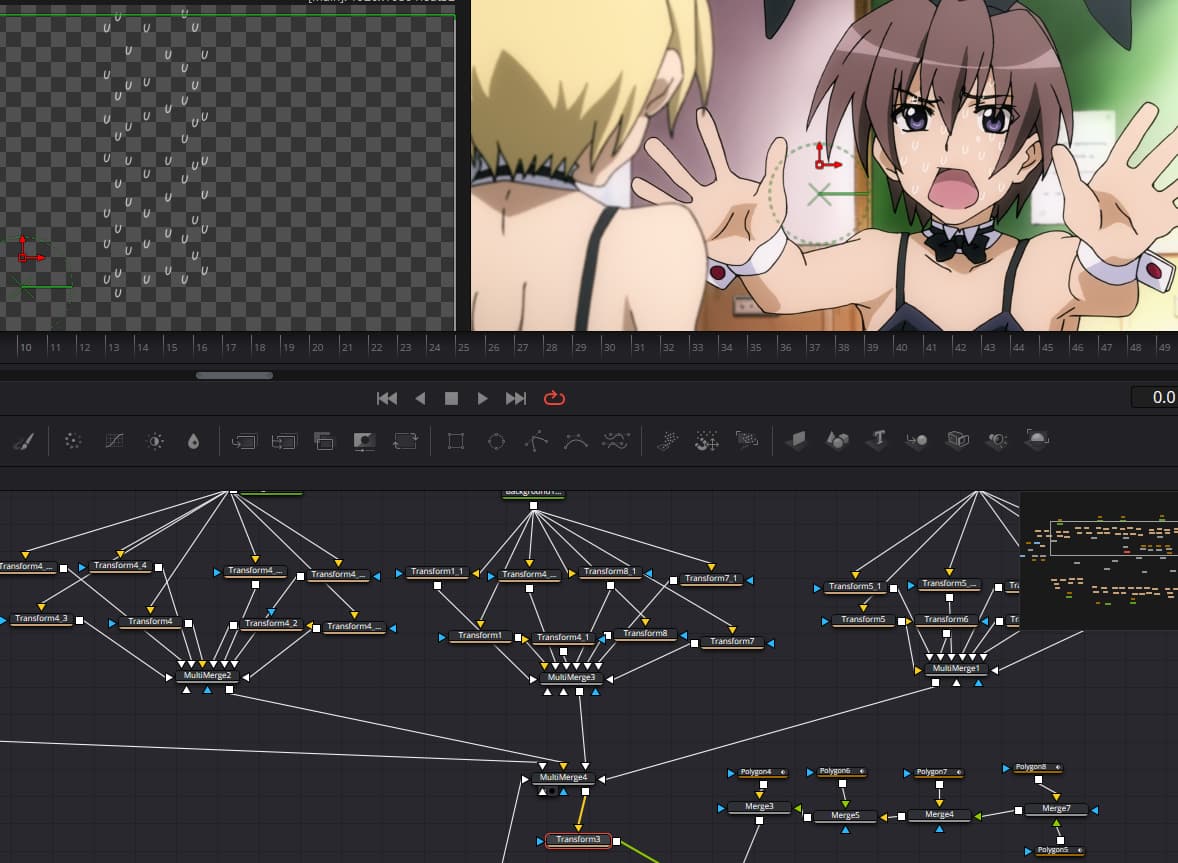Select the Ellipse mask tool

click(496, 441)
